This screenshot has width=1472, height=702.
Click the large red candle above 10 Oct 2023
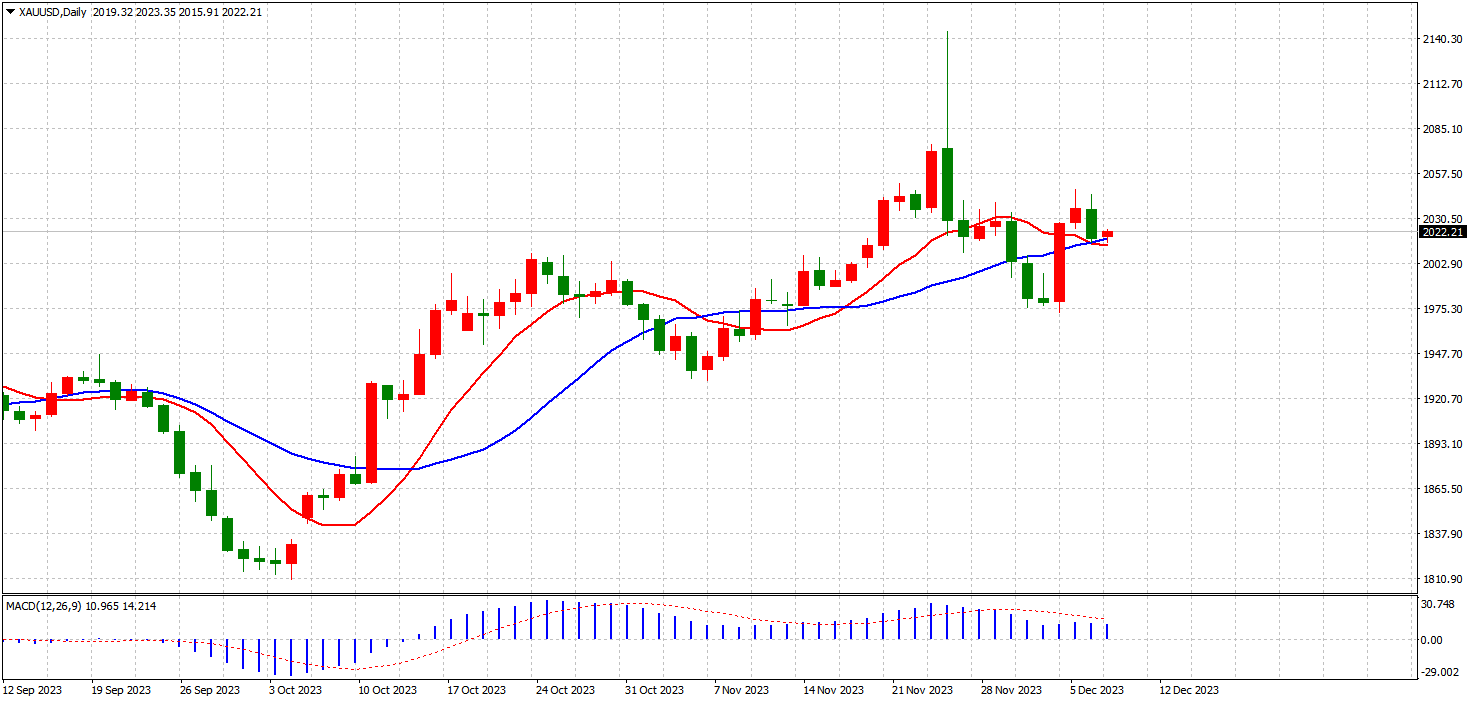(x=371, y=432)
